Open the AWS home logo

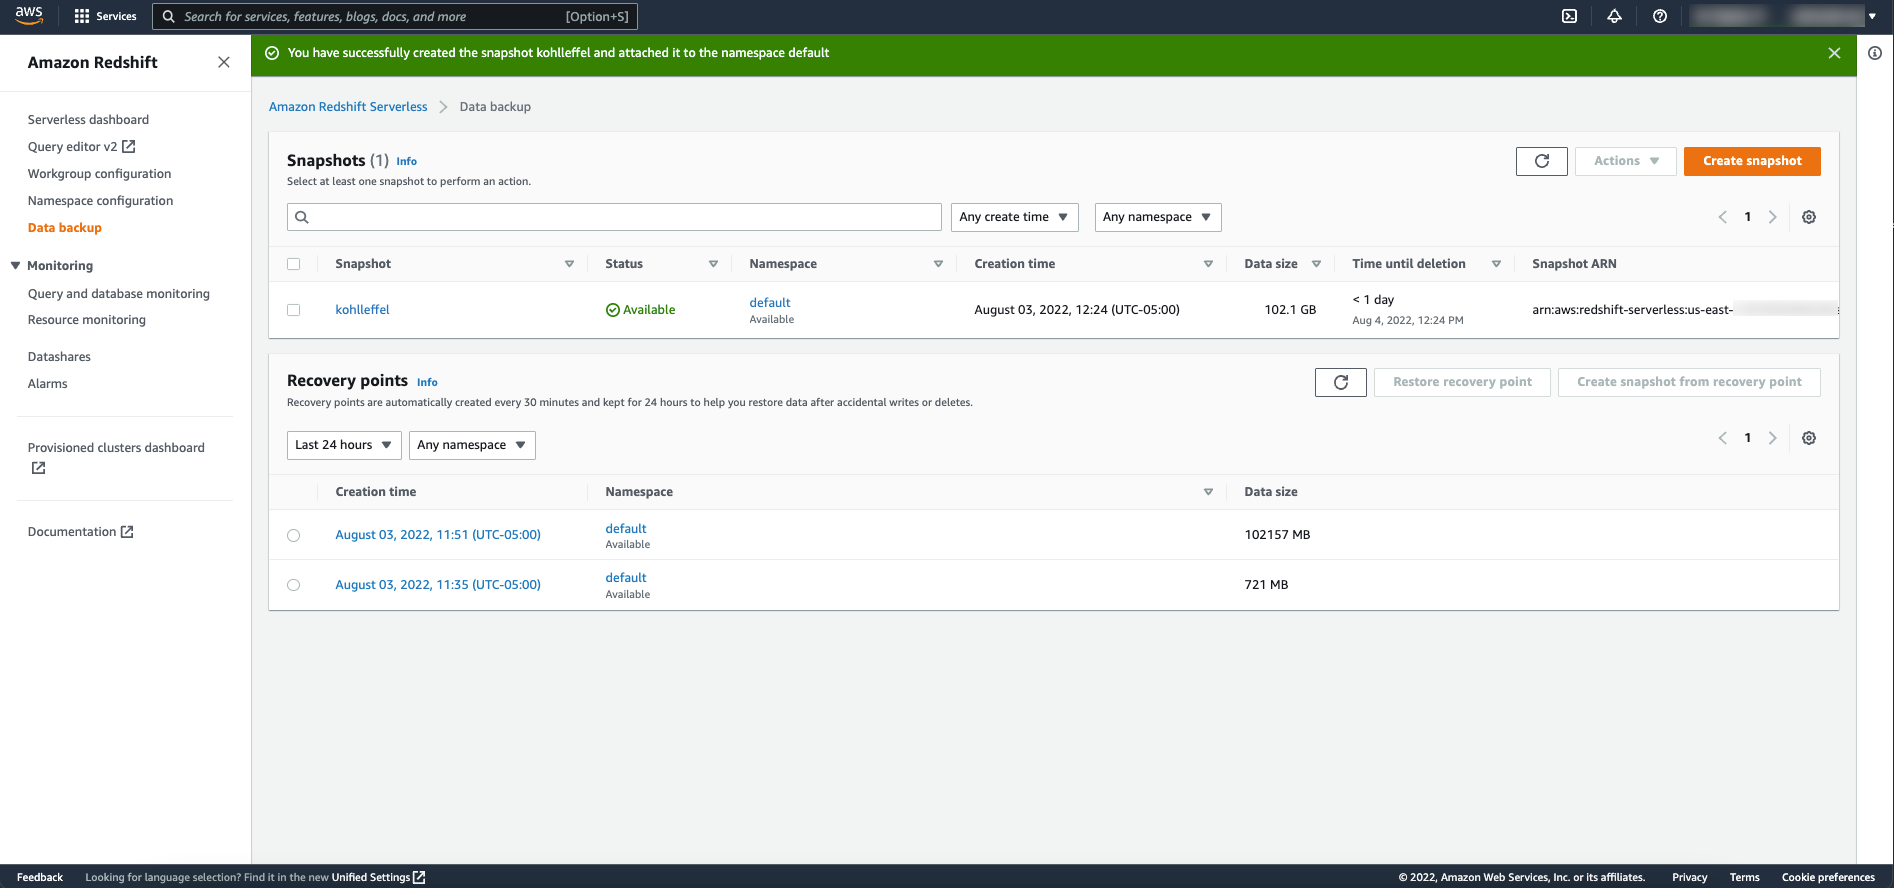(29, 15)
